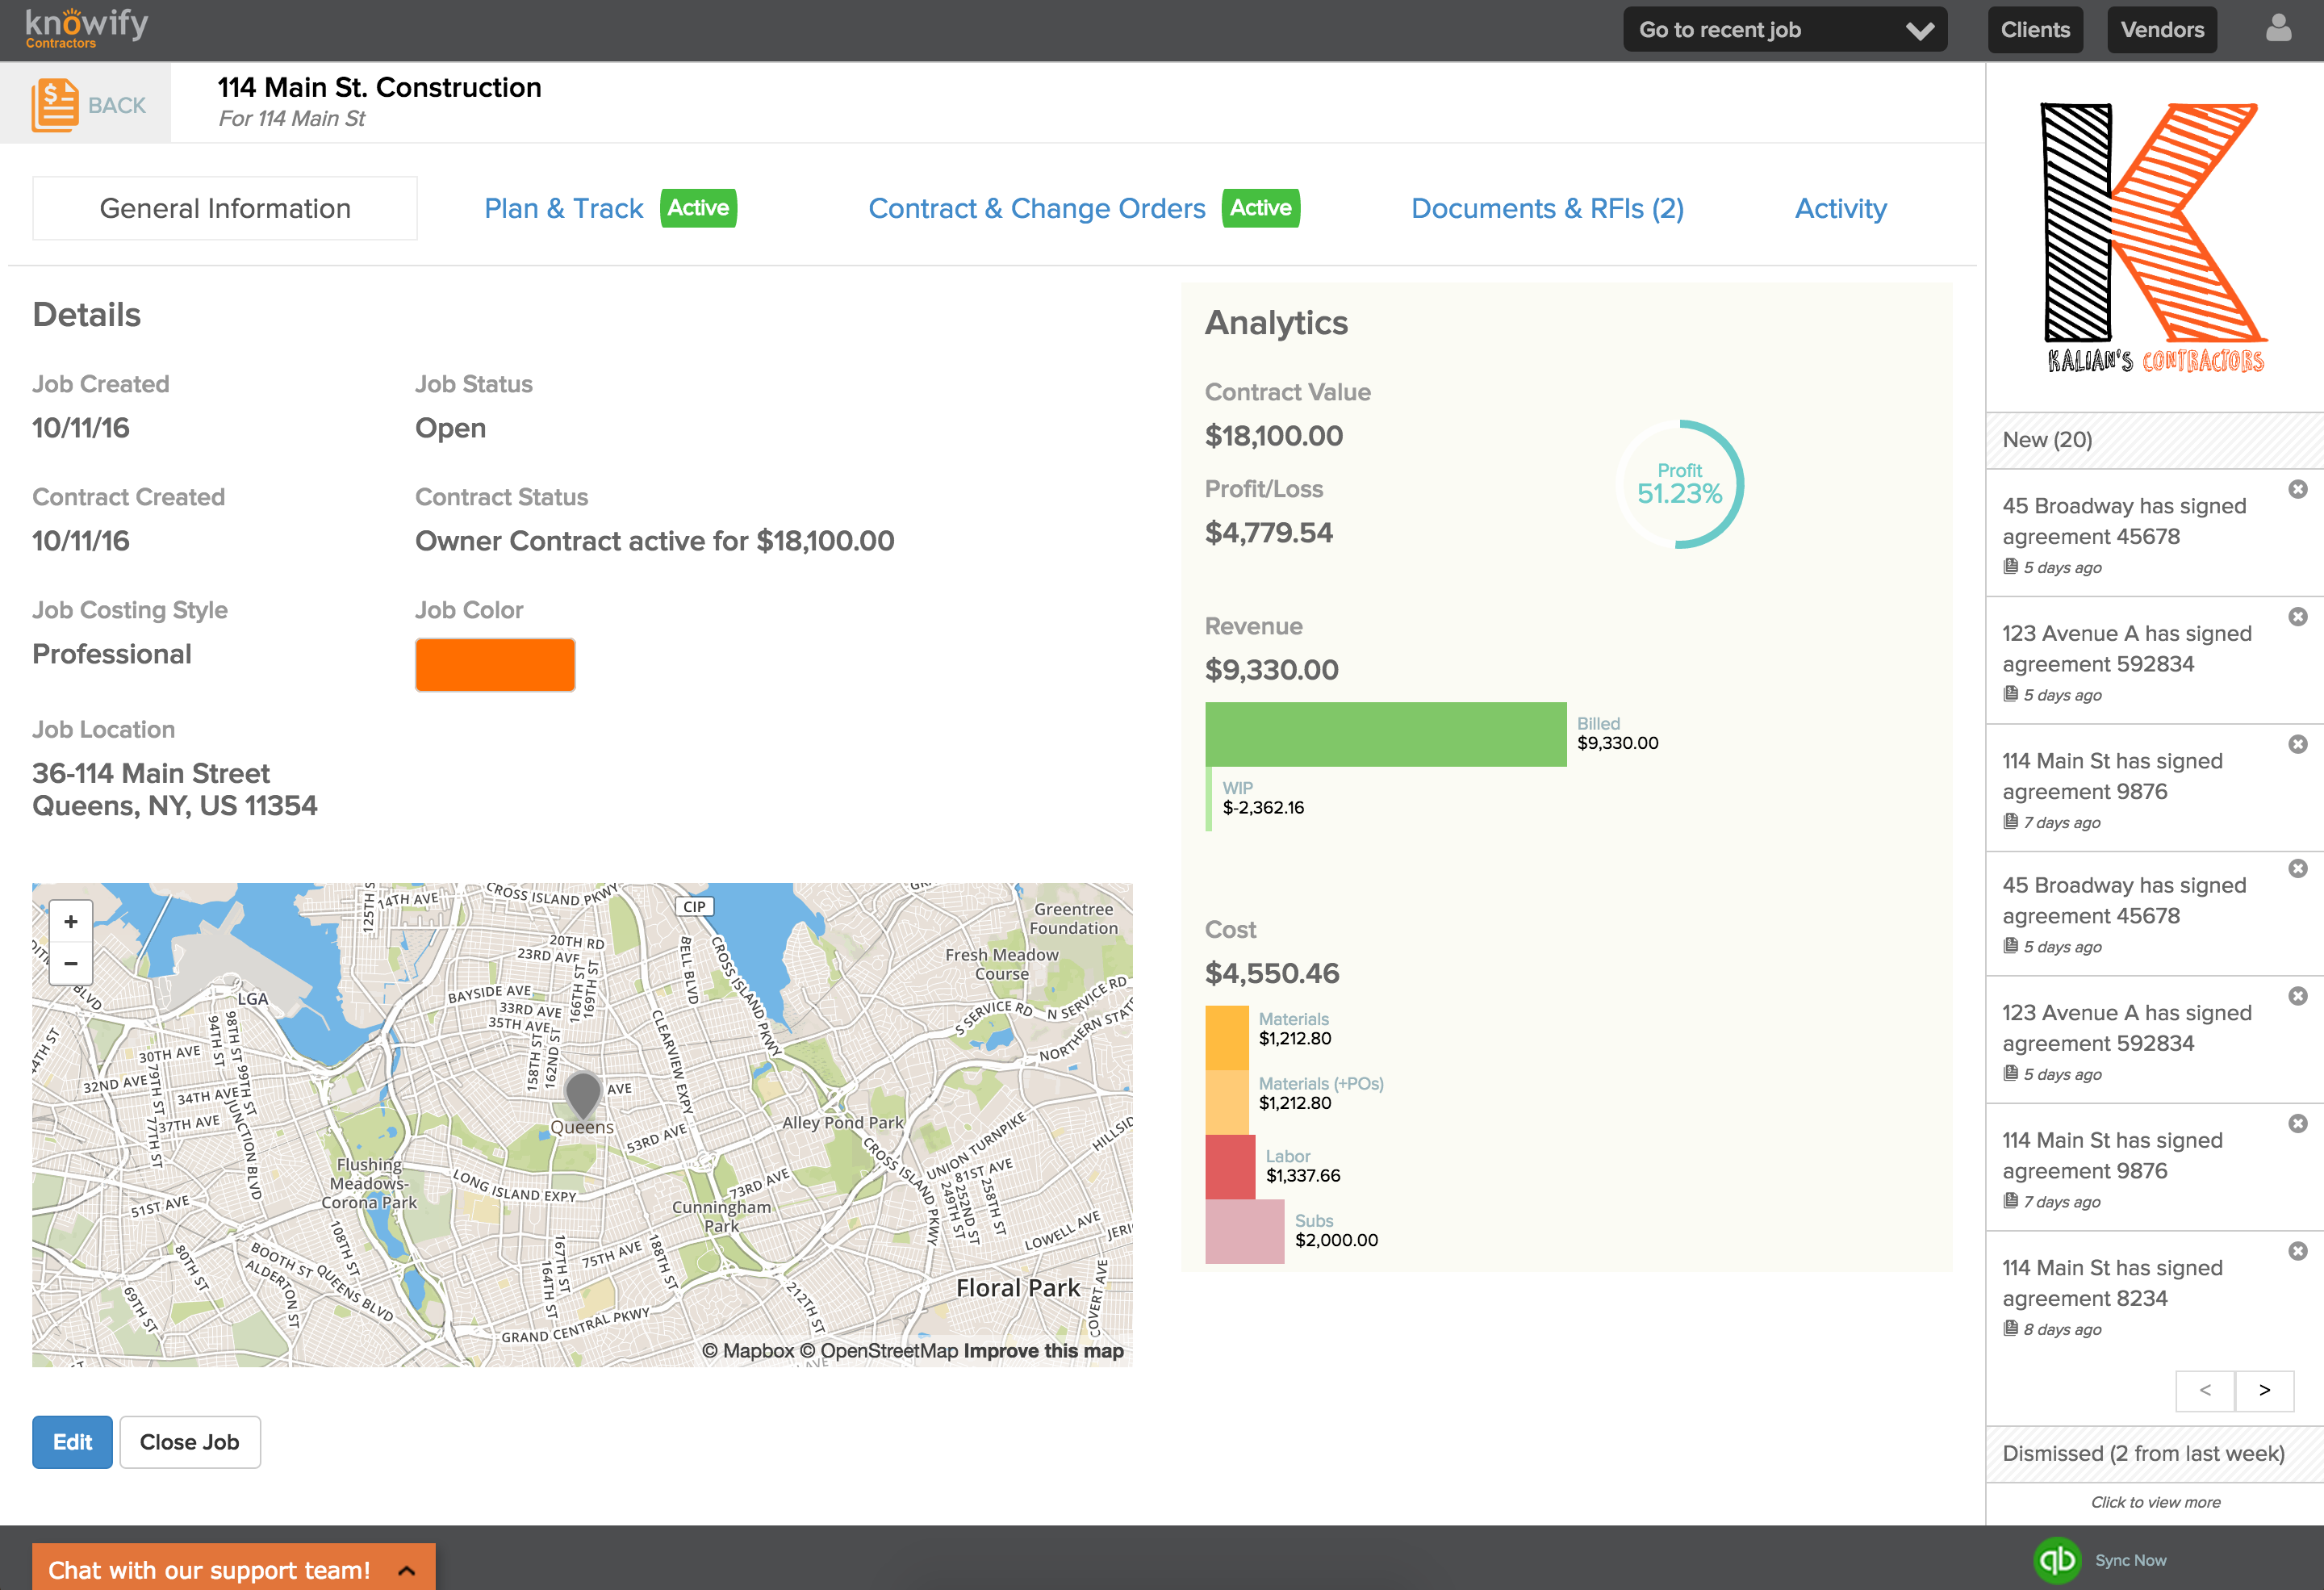Click the green Active badge beside Plan & Track
Screen dimensions: 2324x1590
pos(698,208)
